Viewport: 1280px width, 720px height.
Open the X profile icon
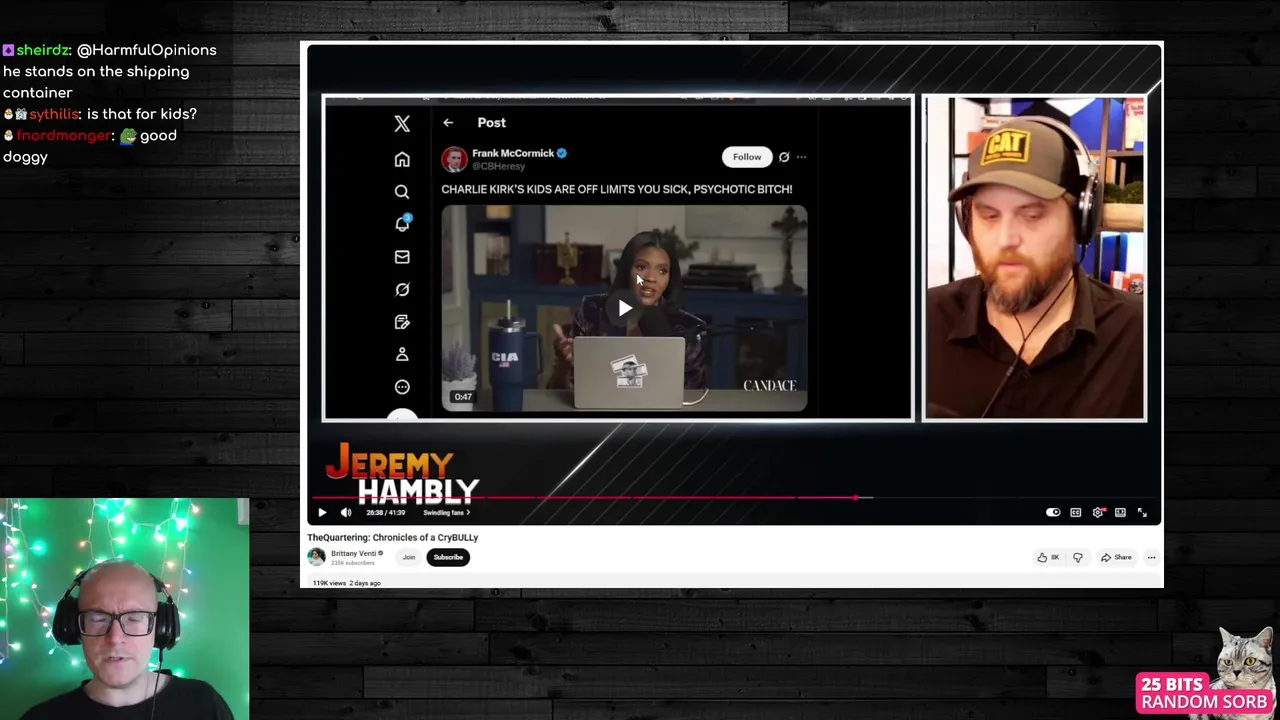(402, 354)
